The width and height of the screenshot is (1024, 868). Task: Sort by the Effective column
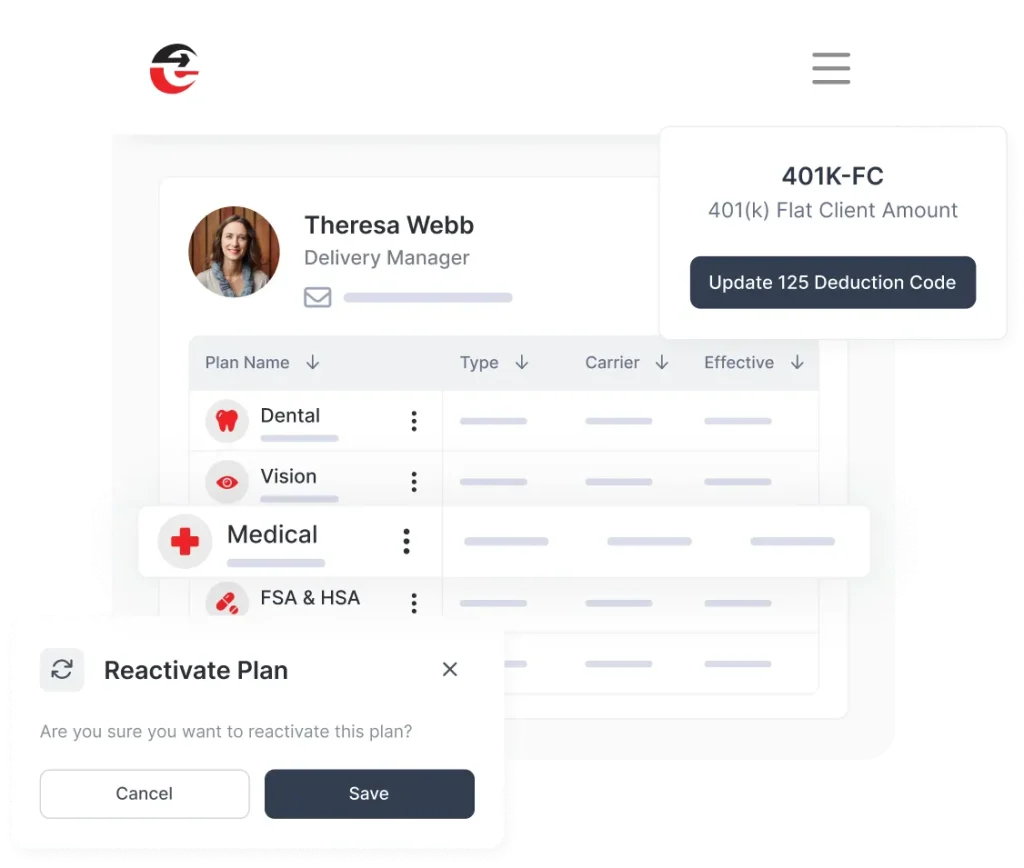pos(797,362)
